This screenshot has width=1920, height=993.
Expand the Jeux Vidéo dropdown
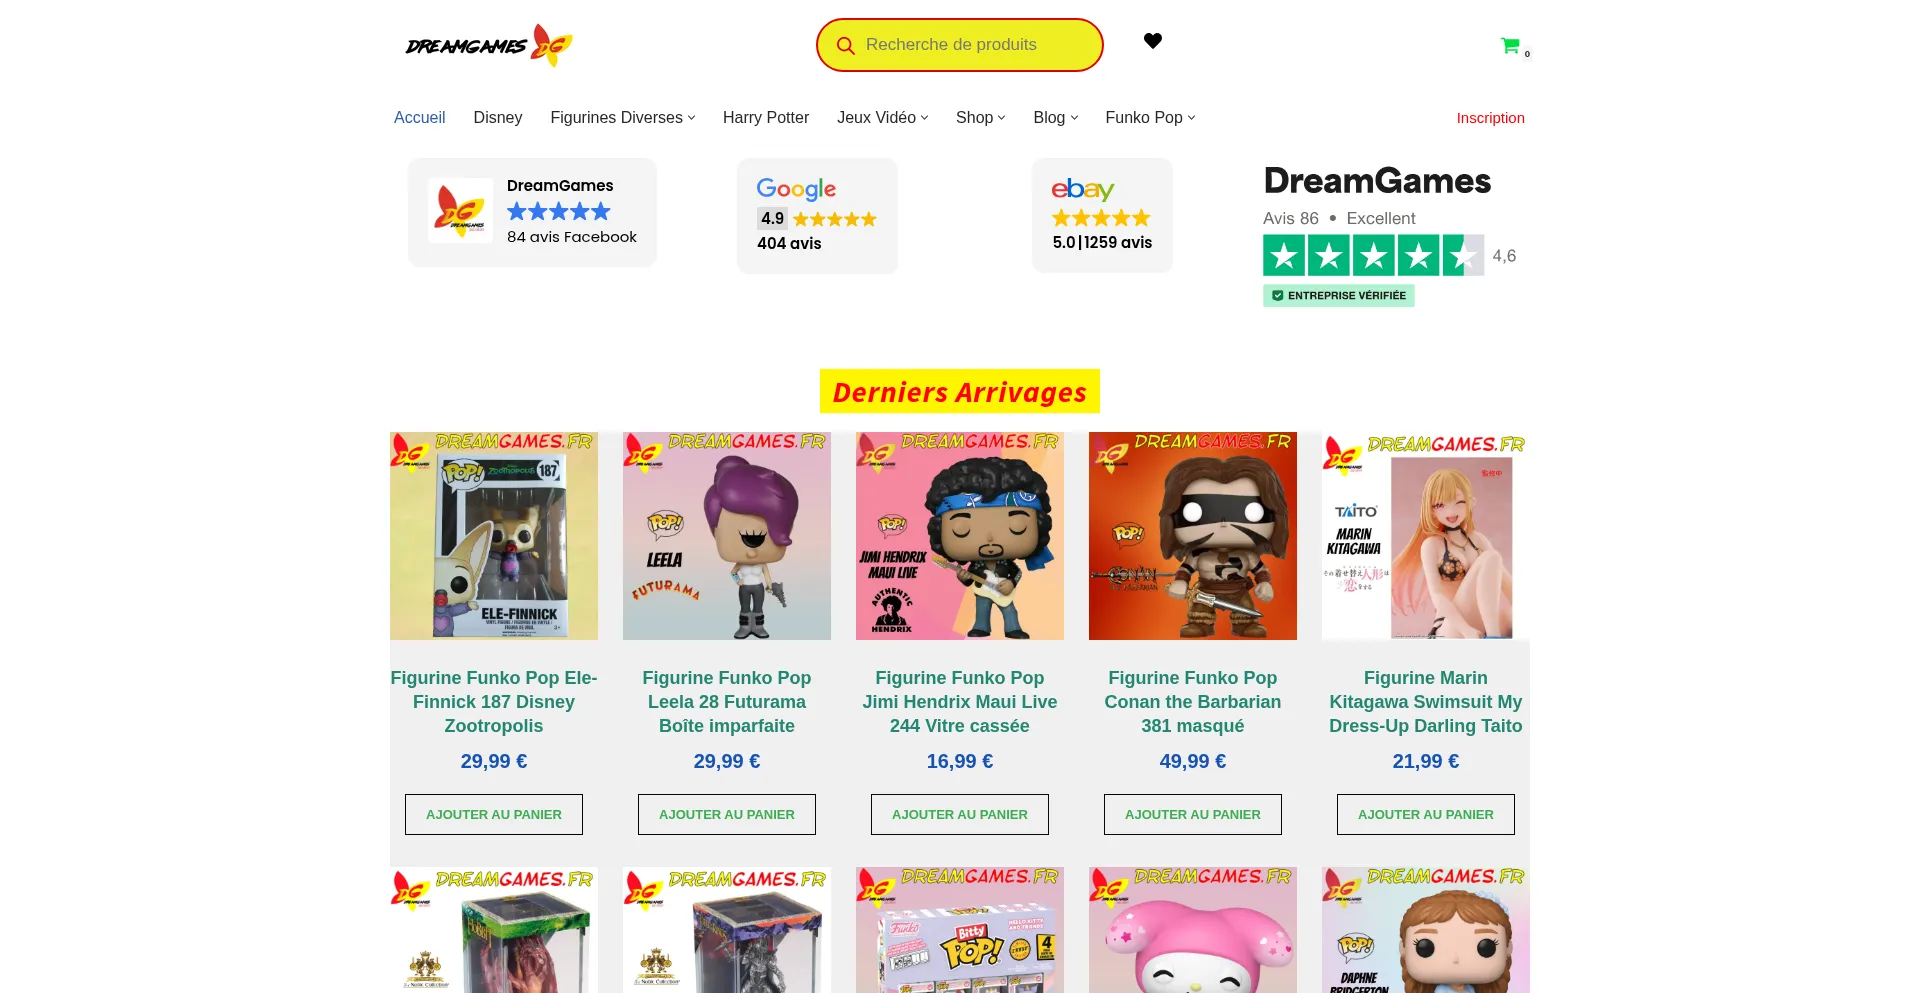click(x=882, y=118)
